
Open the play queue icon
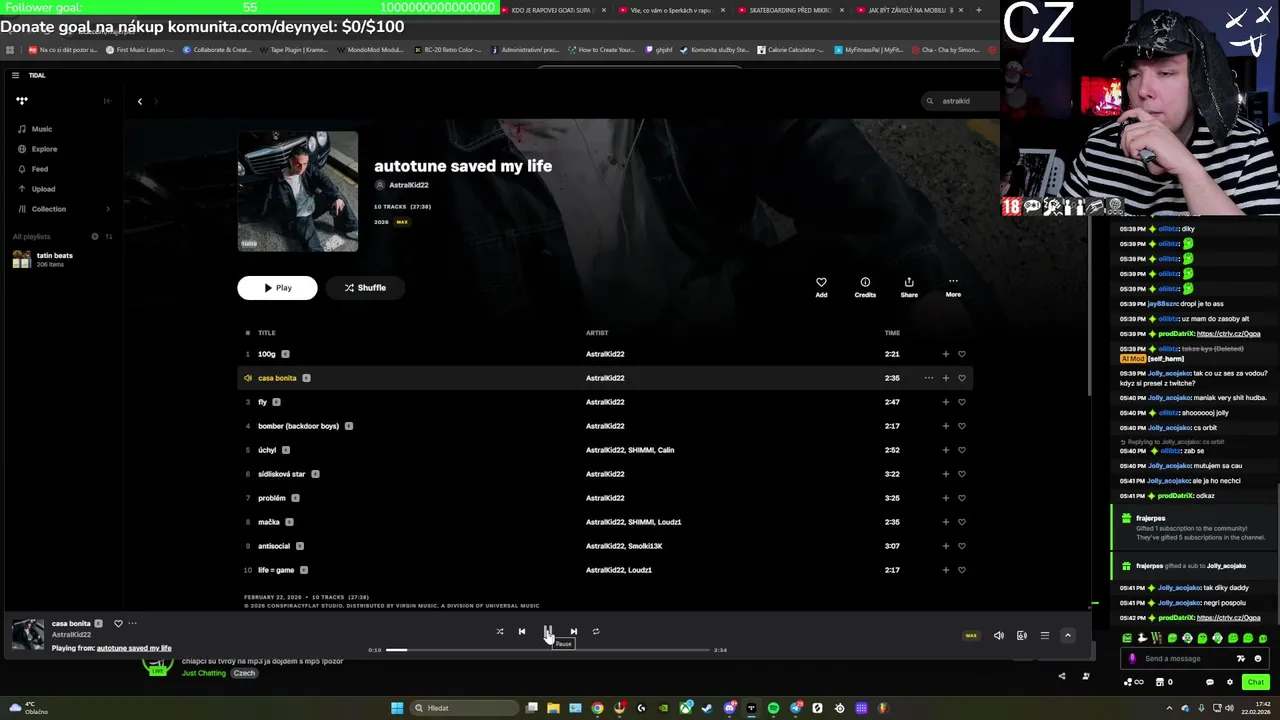point(1045,635)
